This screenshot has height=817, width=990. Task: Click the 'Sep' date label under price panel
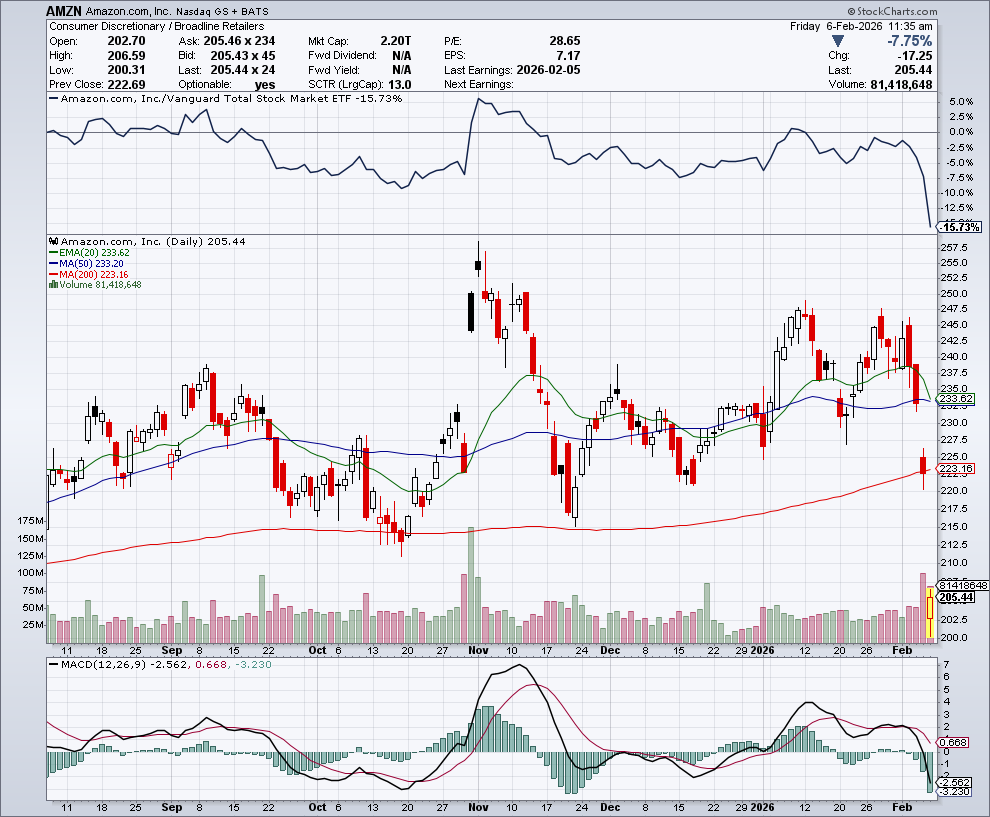coord(172,650)
